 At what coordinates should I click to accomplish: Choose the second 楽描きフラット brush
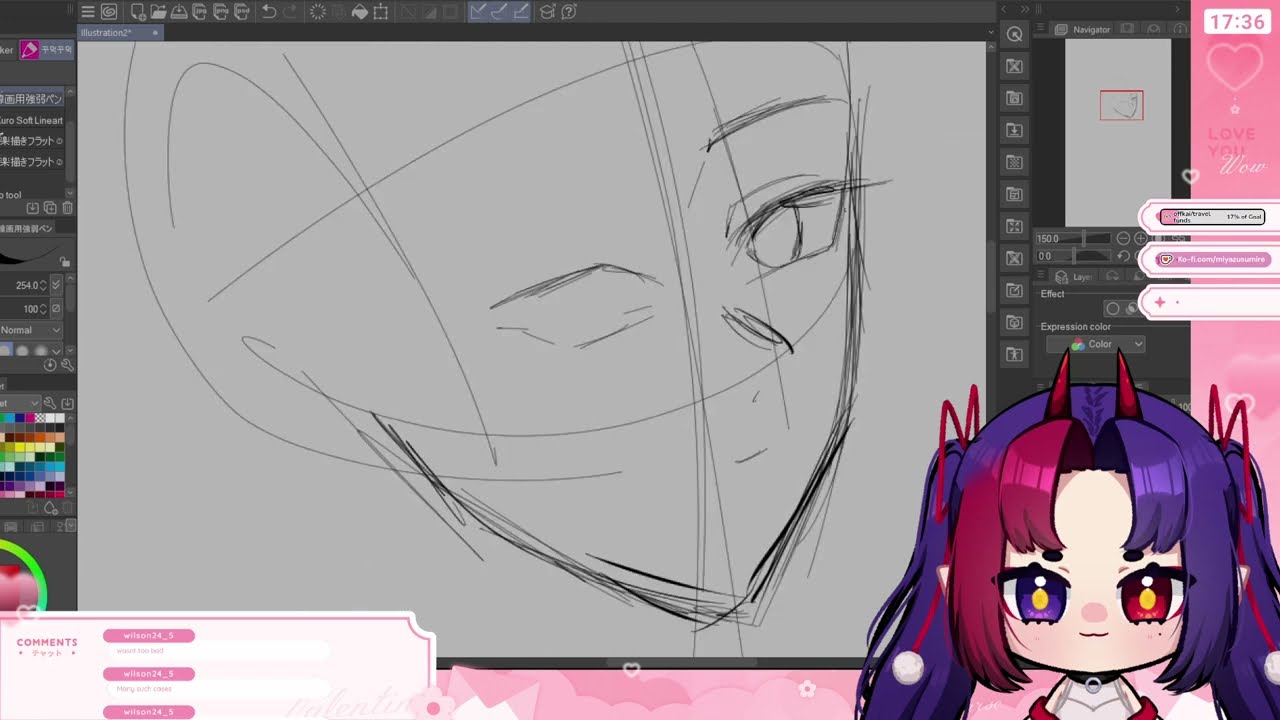(33, 162)
